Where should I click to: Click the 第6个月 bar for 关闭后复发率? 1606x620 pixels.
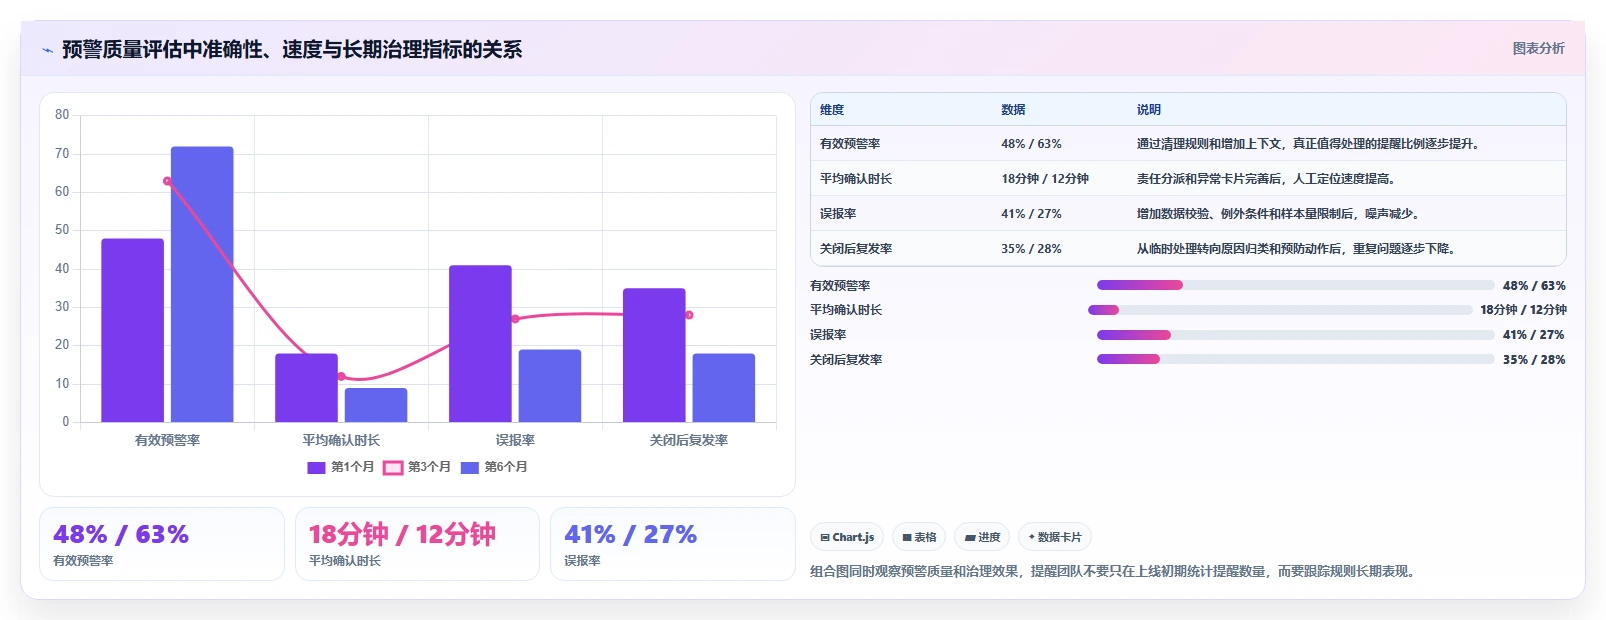click(724, 388)
